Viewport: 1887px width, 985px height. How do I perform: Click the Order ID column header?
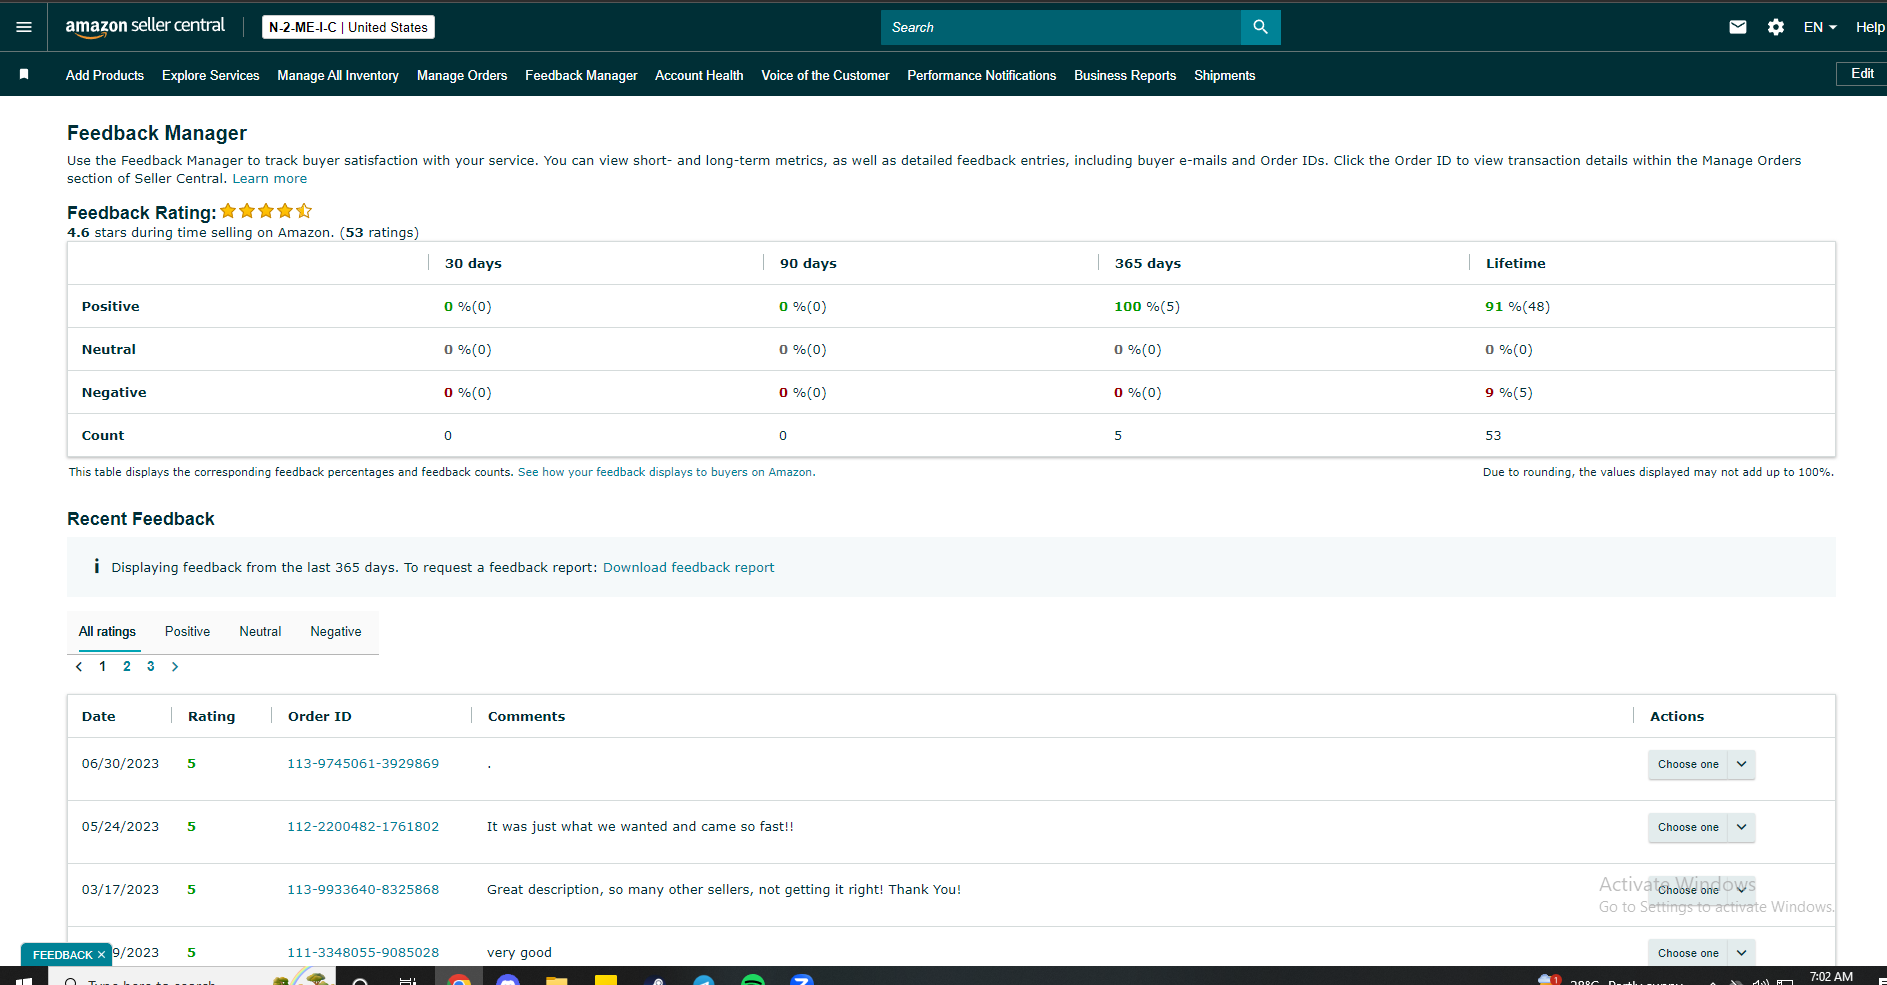(x=320, y=716)
